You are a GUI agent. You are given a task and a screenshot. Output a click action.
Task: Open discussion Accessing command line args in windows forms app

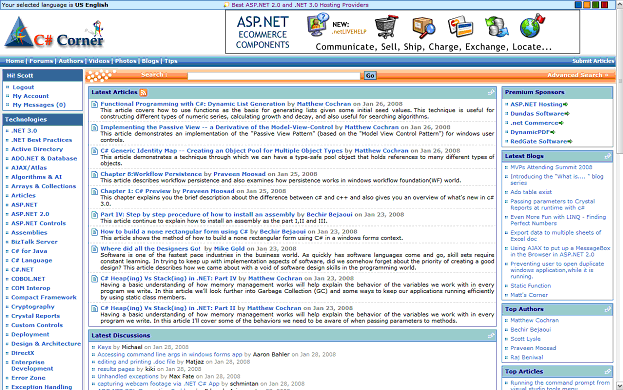point(170,355)
